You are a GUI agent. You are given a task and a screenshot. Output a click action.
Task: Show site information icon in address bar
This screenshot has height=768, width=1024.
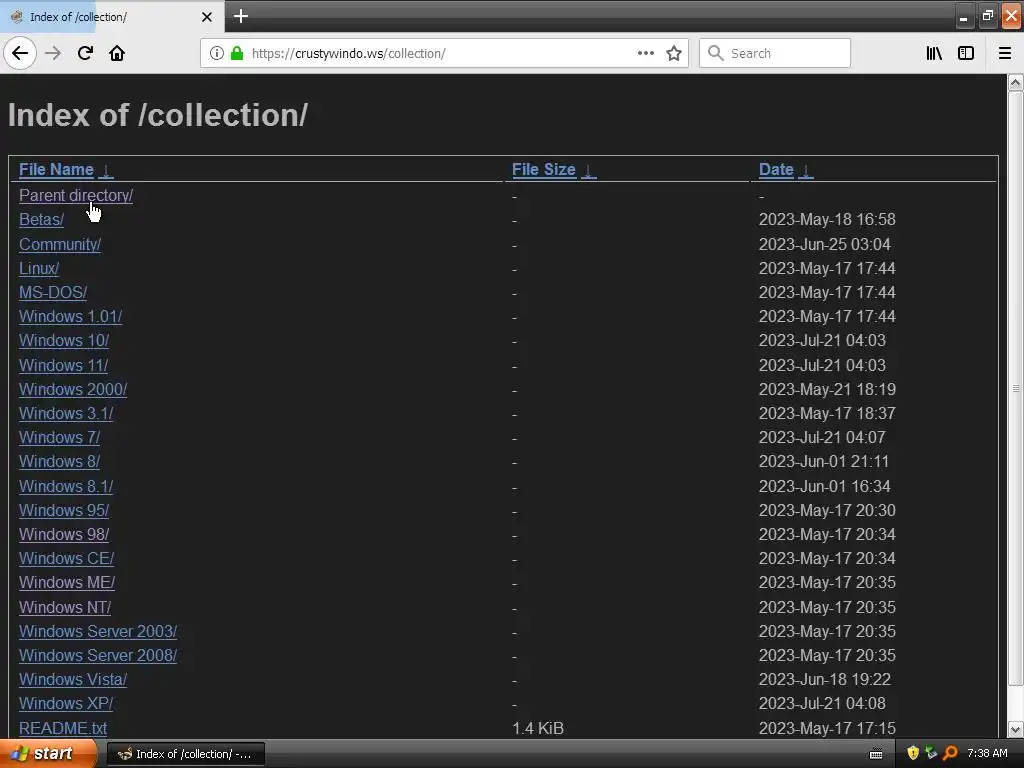click(217, 54)
